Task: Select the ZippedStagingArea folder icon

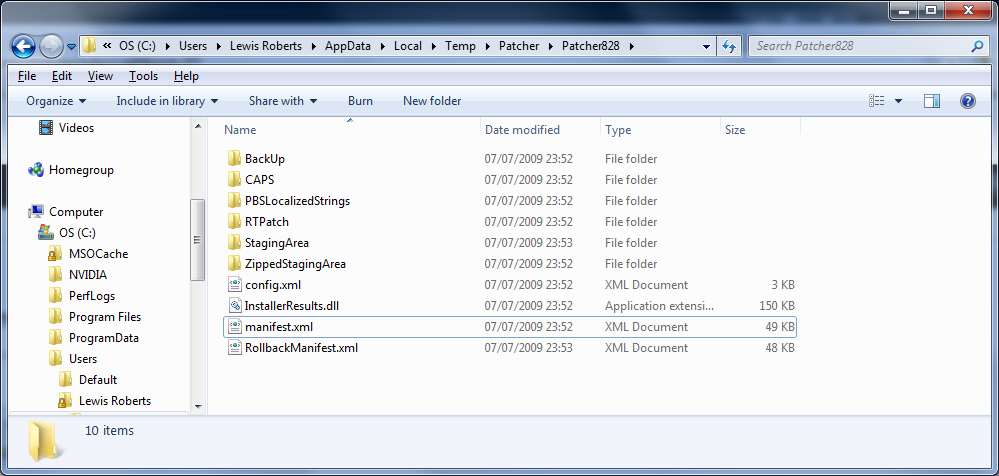Action: 234,263
